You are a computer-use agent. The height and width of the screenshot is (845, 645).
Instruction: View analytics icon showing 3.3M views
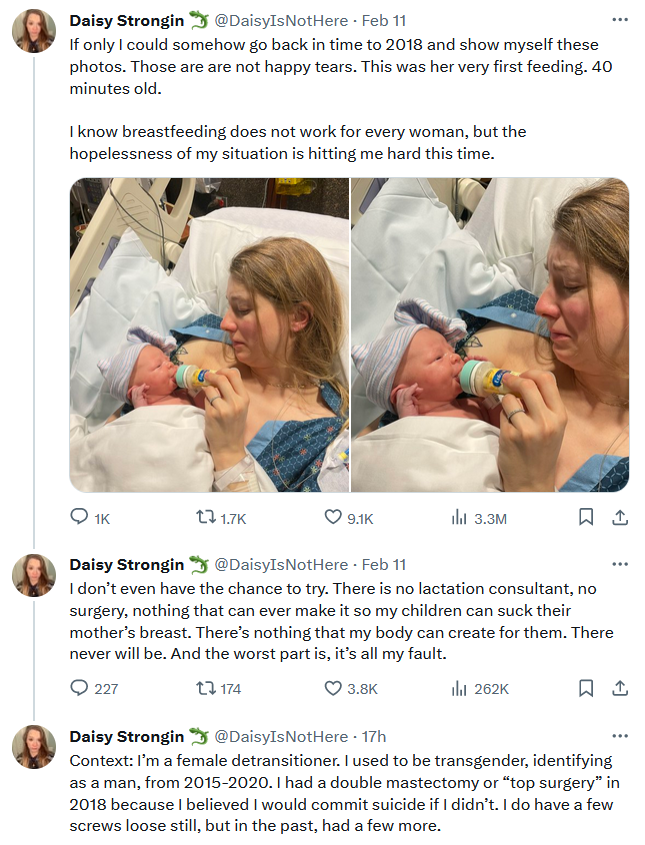(459, 517)
